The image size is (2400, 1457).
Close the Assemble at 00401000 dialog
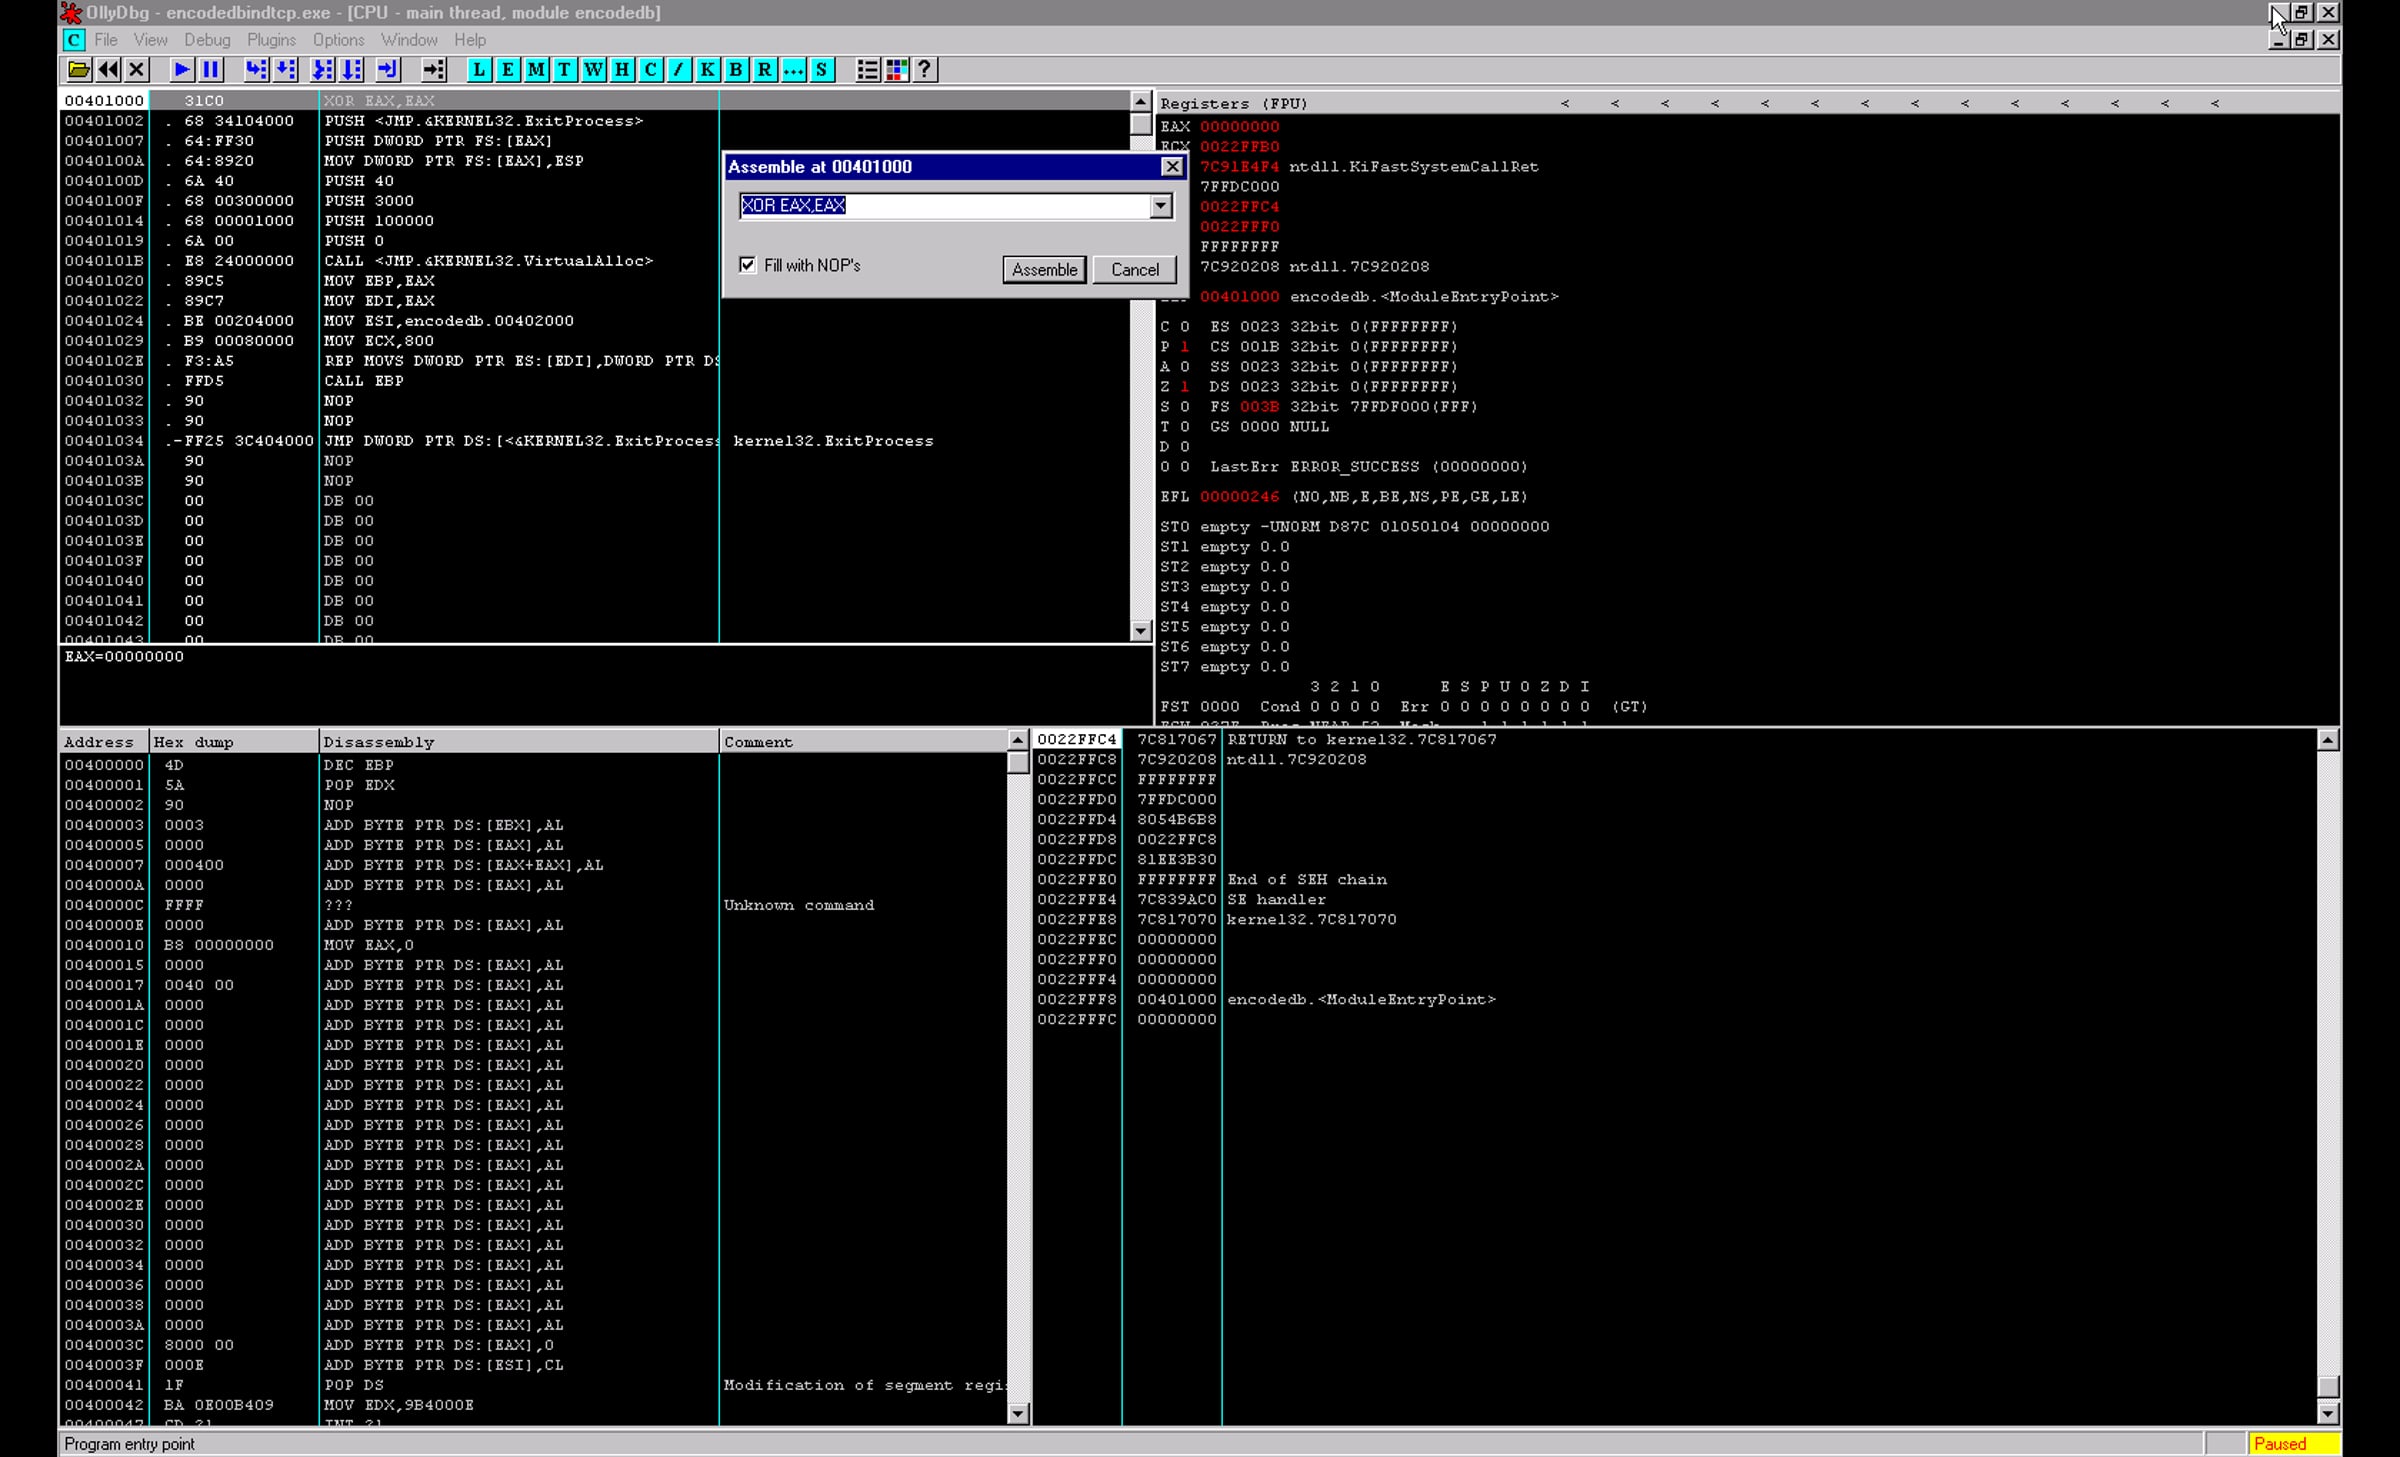click(x=1172, y=167)
